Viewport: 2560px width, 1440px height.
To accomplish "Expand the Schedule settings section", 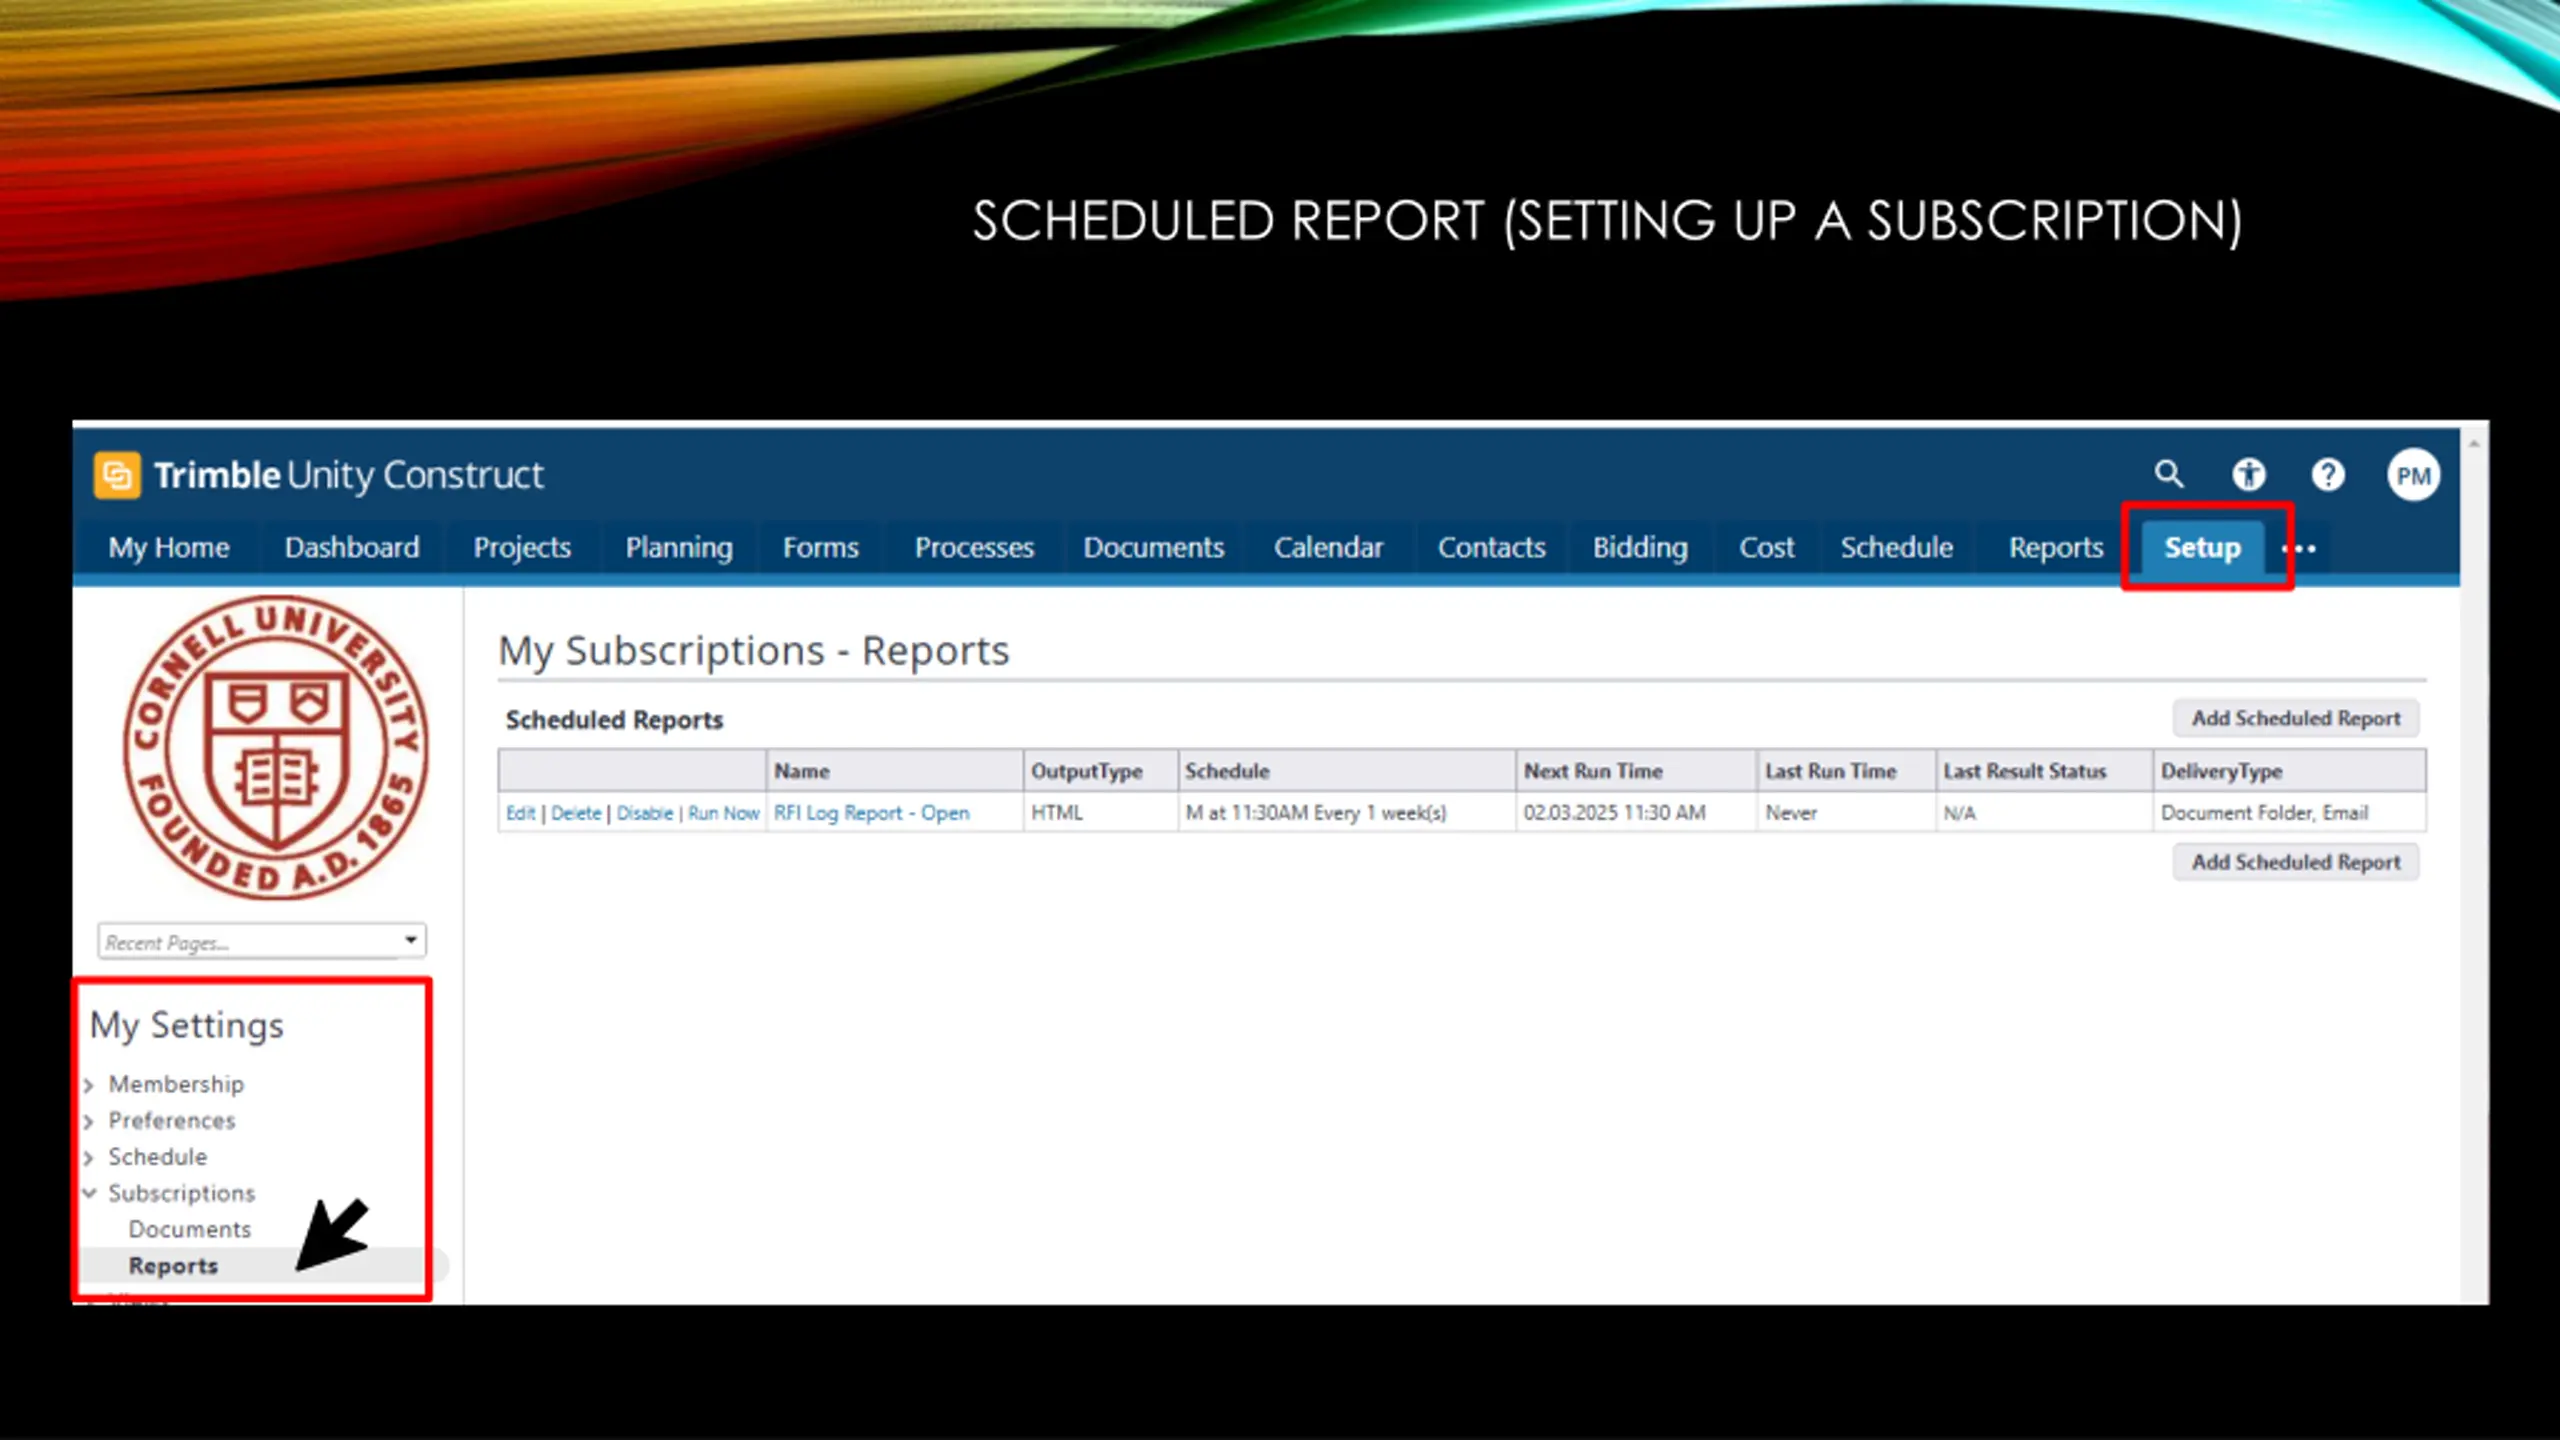I will pos(158,1157).
